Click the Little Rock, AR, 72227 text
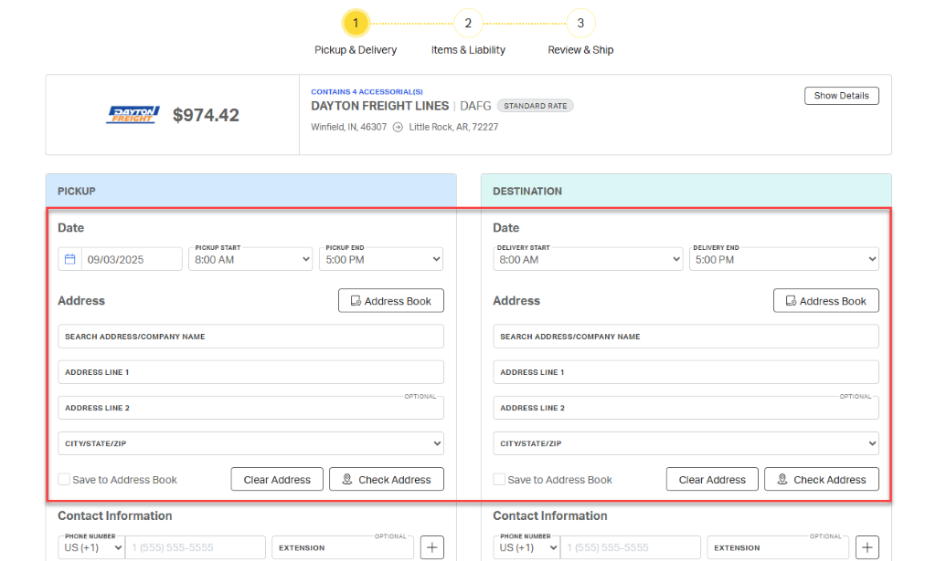The height and width of the screenshot is (561, 936). (x=454, y=127)
